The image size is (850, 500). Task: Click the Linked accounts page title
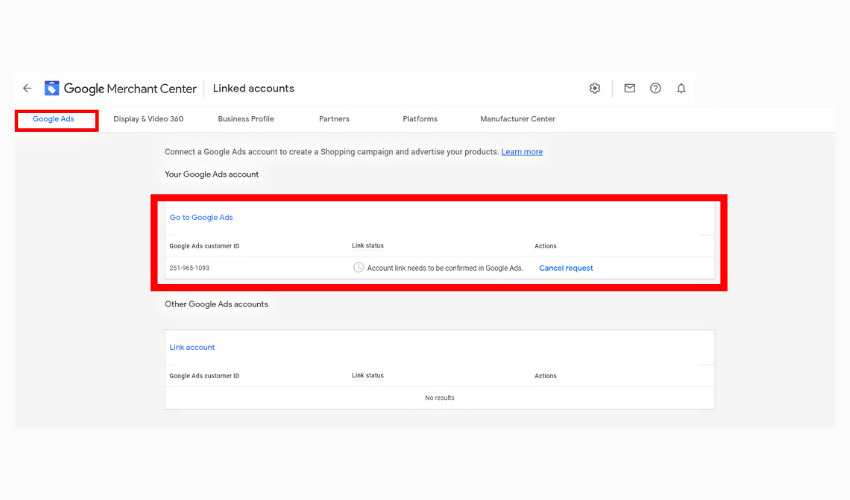click(x=253, y=88)
